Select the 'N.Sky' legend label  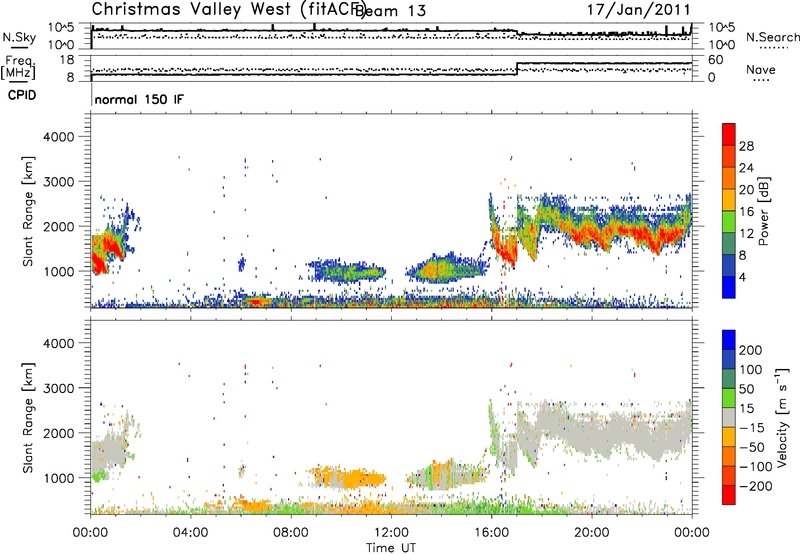click(19, 37)
